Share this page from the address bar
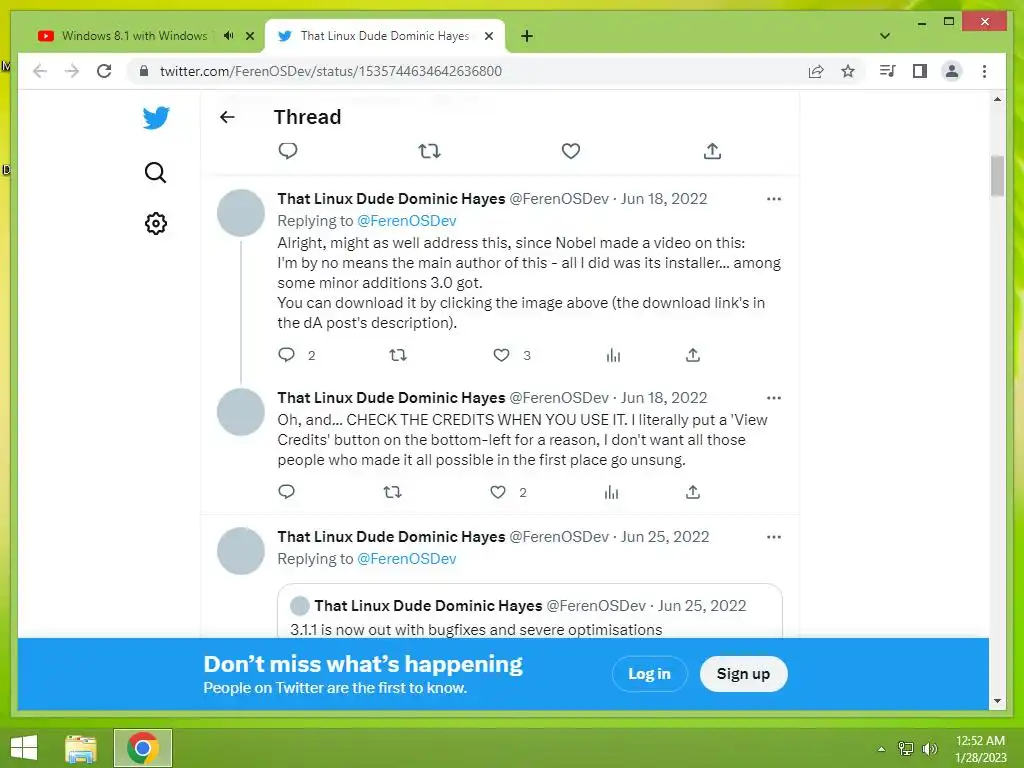The image size is (1024, 768). click(x=816, y=71)
